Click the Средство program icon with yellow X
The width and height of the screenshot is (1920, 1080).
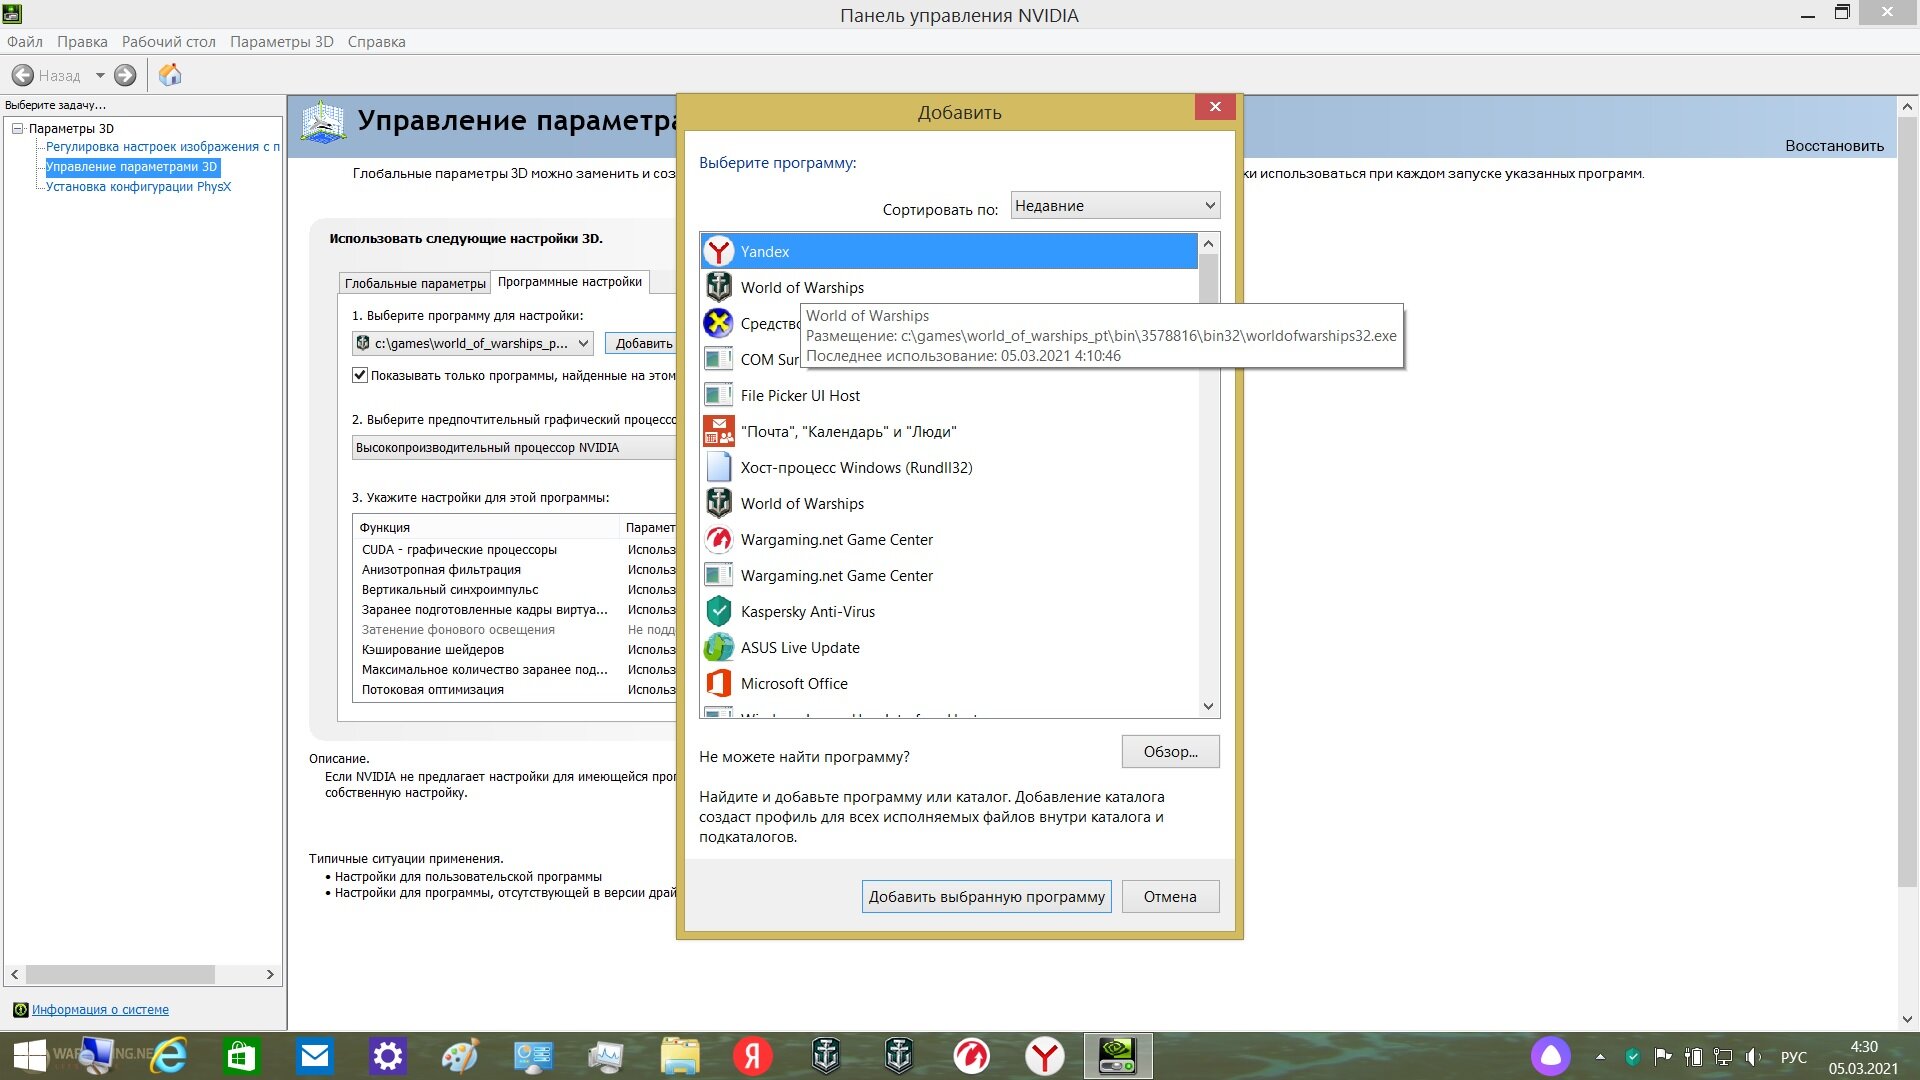(x=718, y=323)
